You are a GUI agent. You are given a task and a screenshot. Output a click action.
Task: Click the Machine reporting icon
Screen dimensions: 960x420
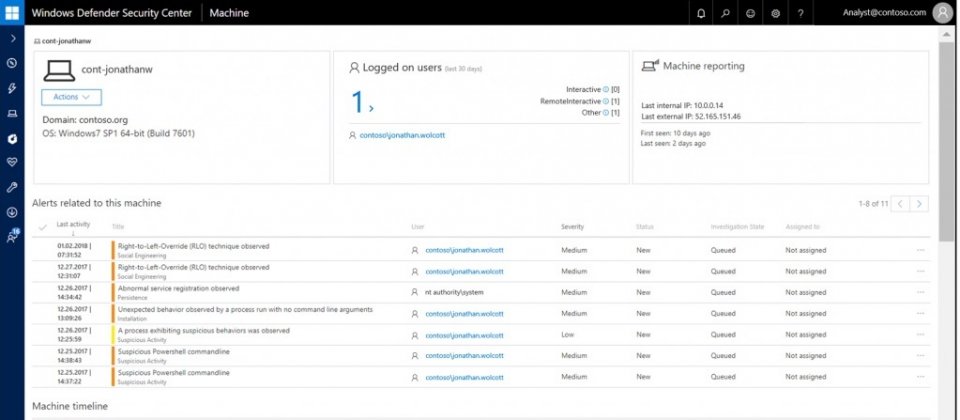coord(650,66)
